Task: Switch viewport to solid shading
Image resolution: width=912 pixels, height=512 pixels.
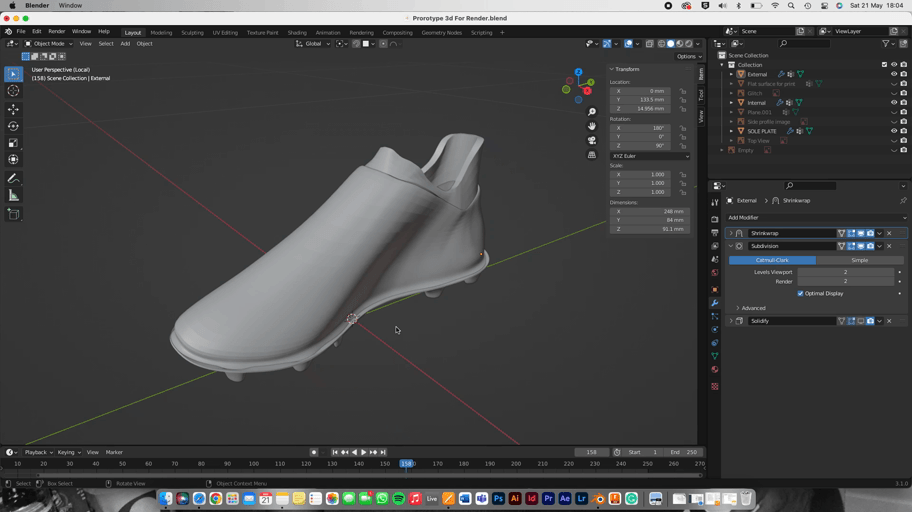Action: point(670,44)
